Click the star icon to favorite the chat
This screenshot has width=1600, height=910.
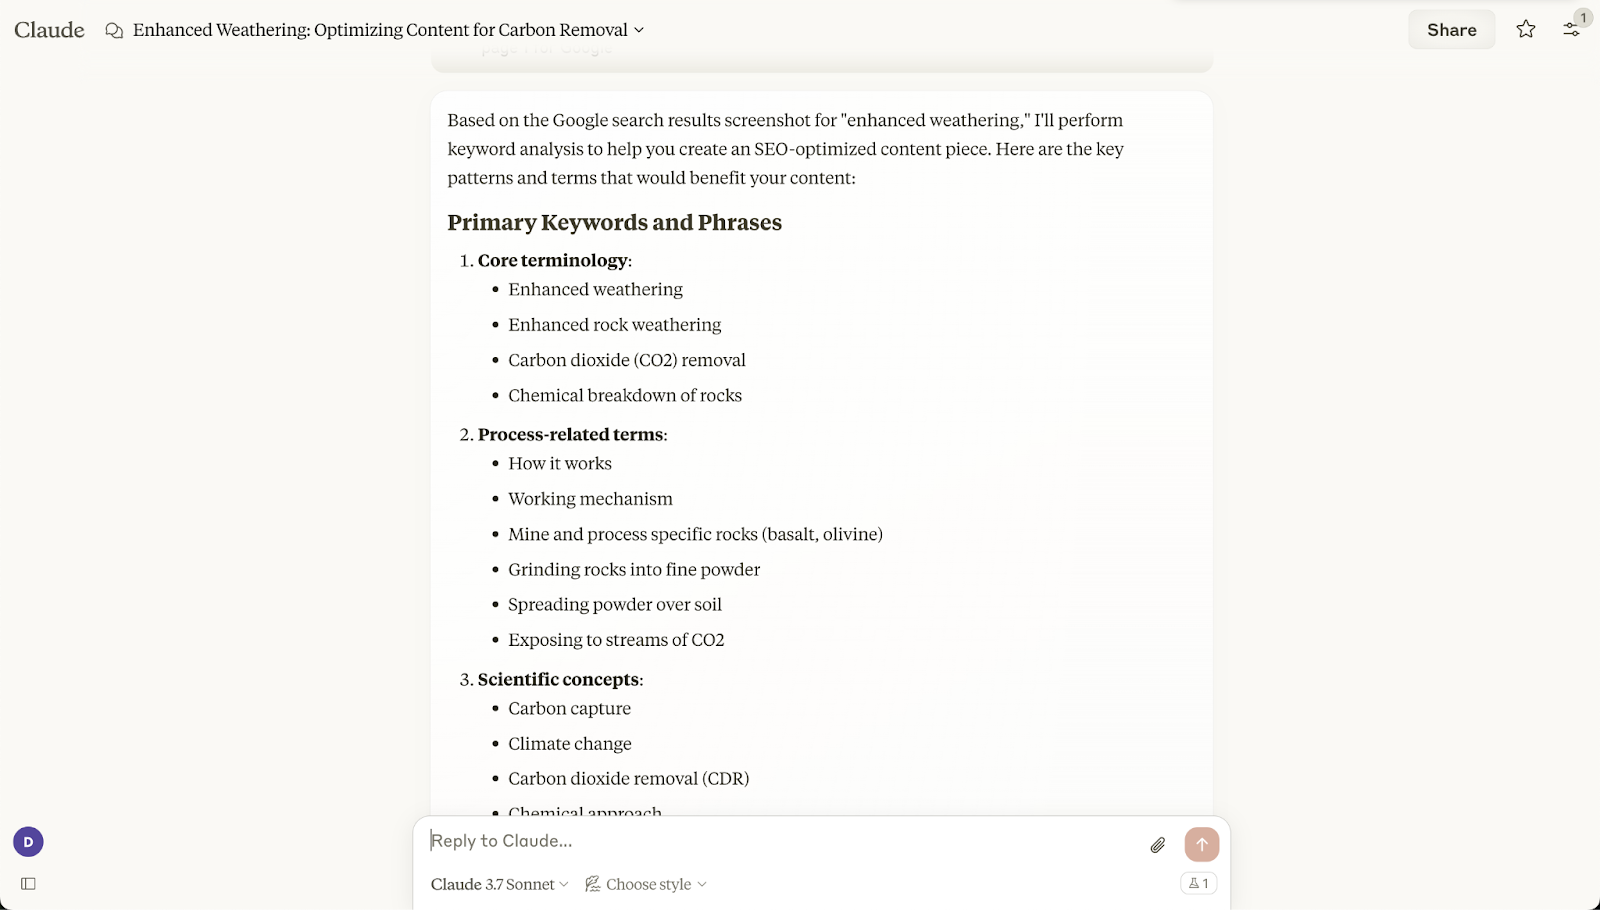tap(1525, 29)
